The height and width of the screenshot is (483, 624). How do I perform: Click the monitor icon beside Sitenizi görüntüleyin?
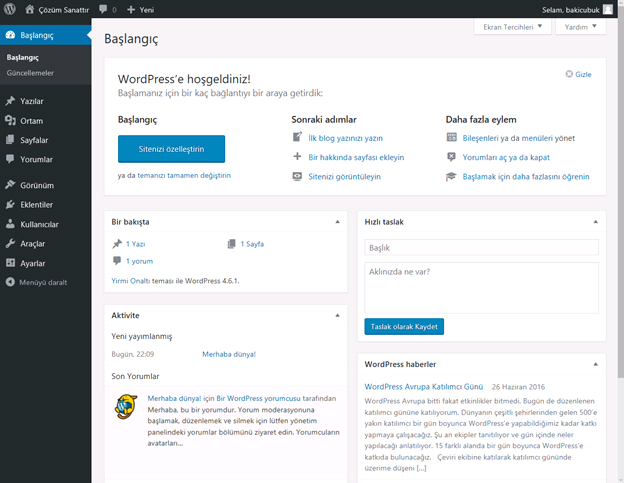coord(297,176)
